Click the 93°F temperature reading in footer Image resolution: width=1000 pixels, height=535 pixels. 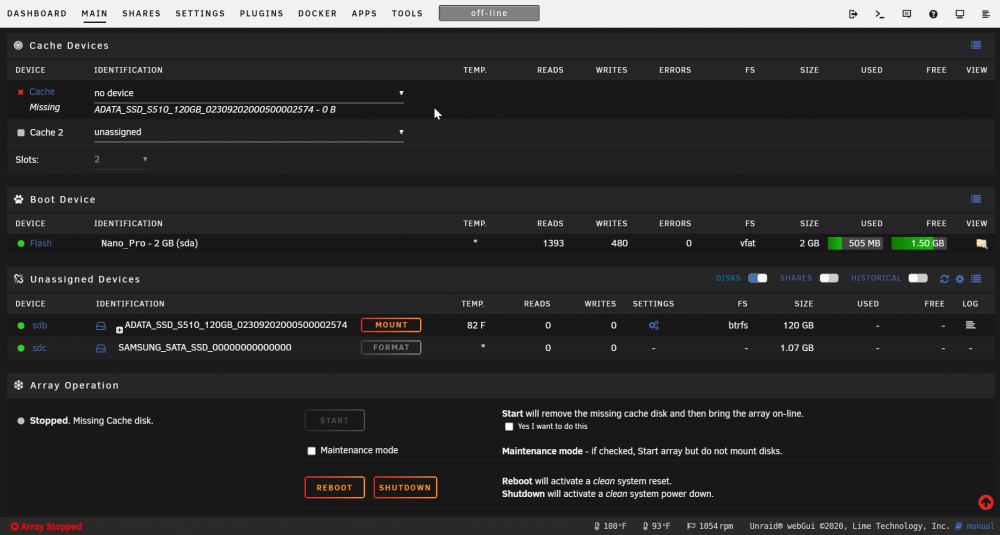(x=657, y=526)
